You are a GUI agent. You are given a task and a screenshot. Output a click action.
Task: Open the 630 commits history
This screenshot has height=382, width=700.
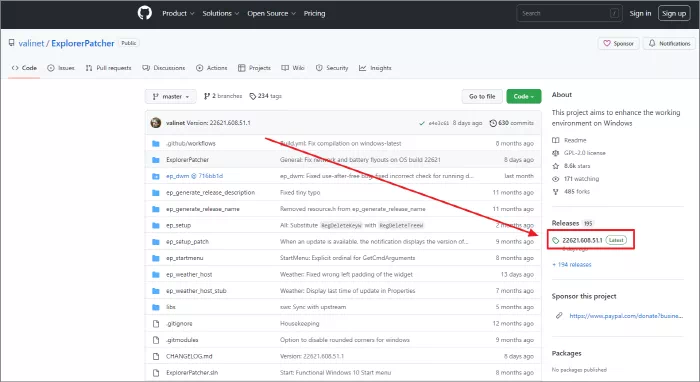pos(512,123)
